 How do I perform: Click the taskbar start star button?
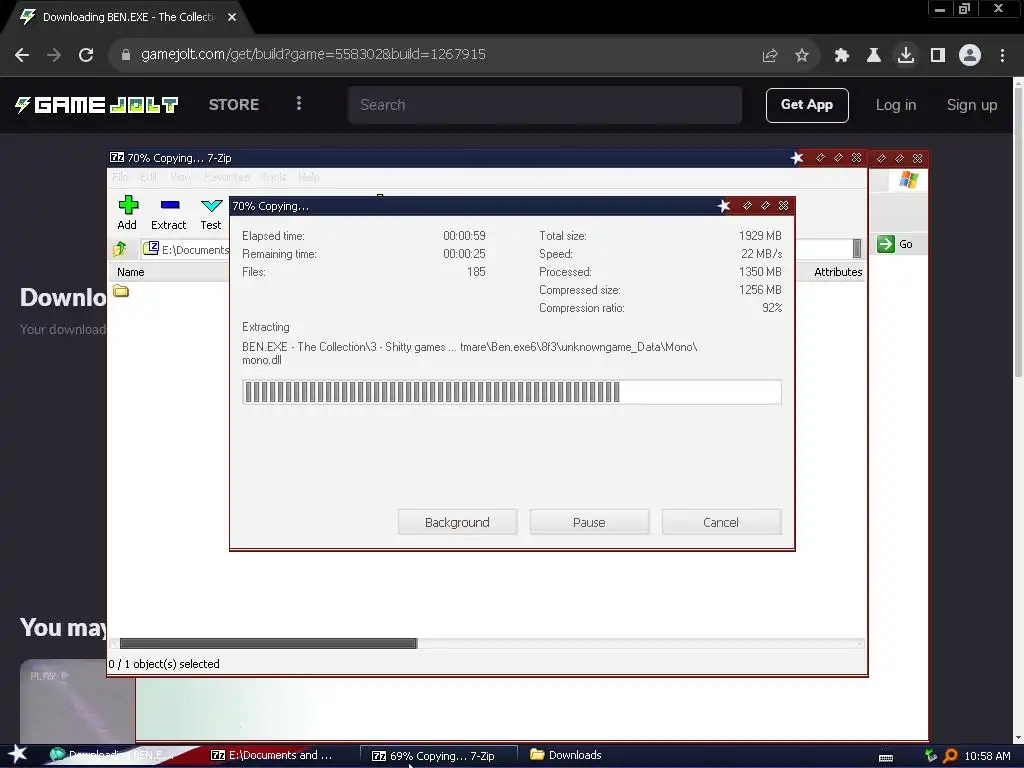point(17,754)
